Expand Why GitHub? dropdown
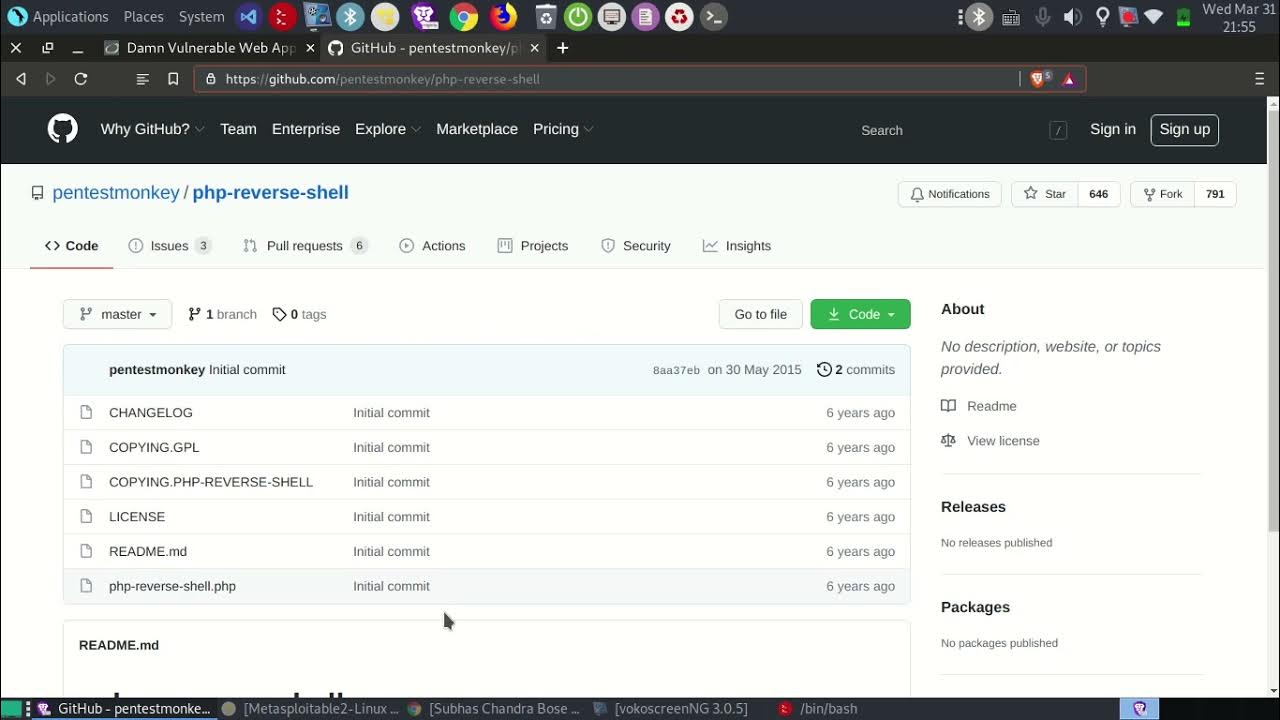The width and height of the screenshot is (1280, 720). 152,129
